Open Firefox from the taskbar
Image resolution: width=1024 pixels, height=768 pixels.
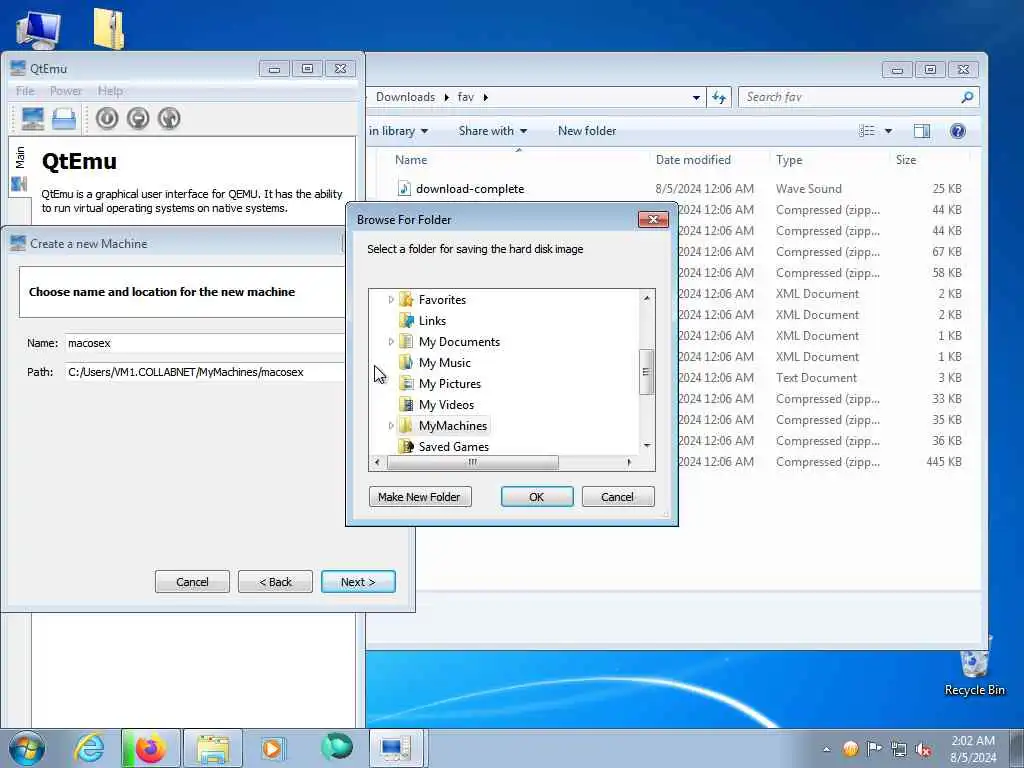[x=150, y=748]
